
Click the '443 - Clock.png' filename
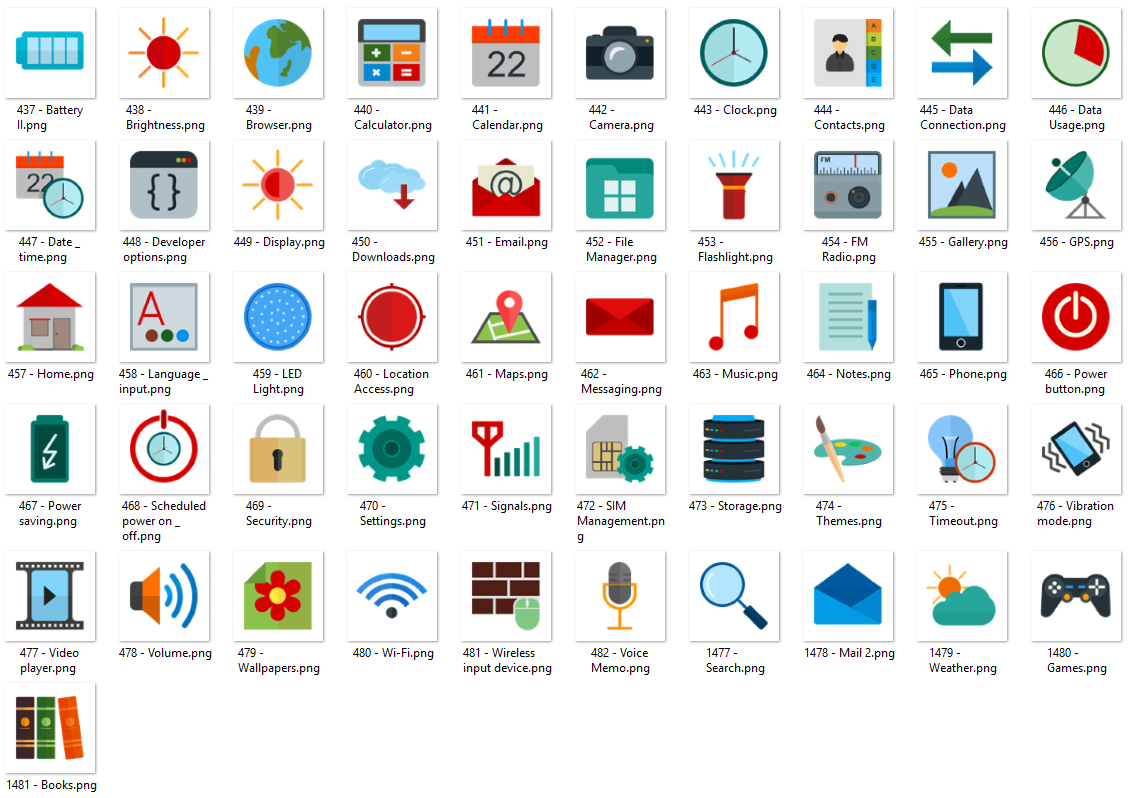(735, 110)
